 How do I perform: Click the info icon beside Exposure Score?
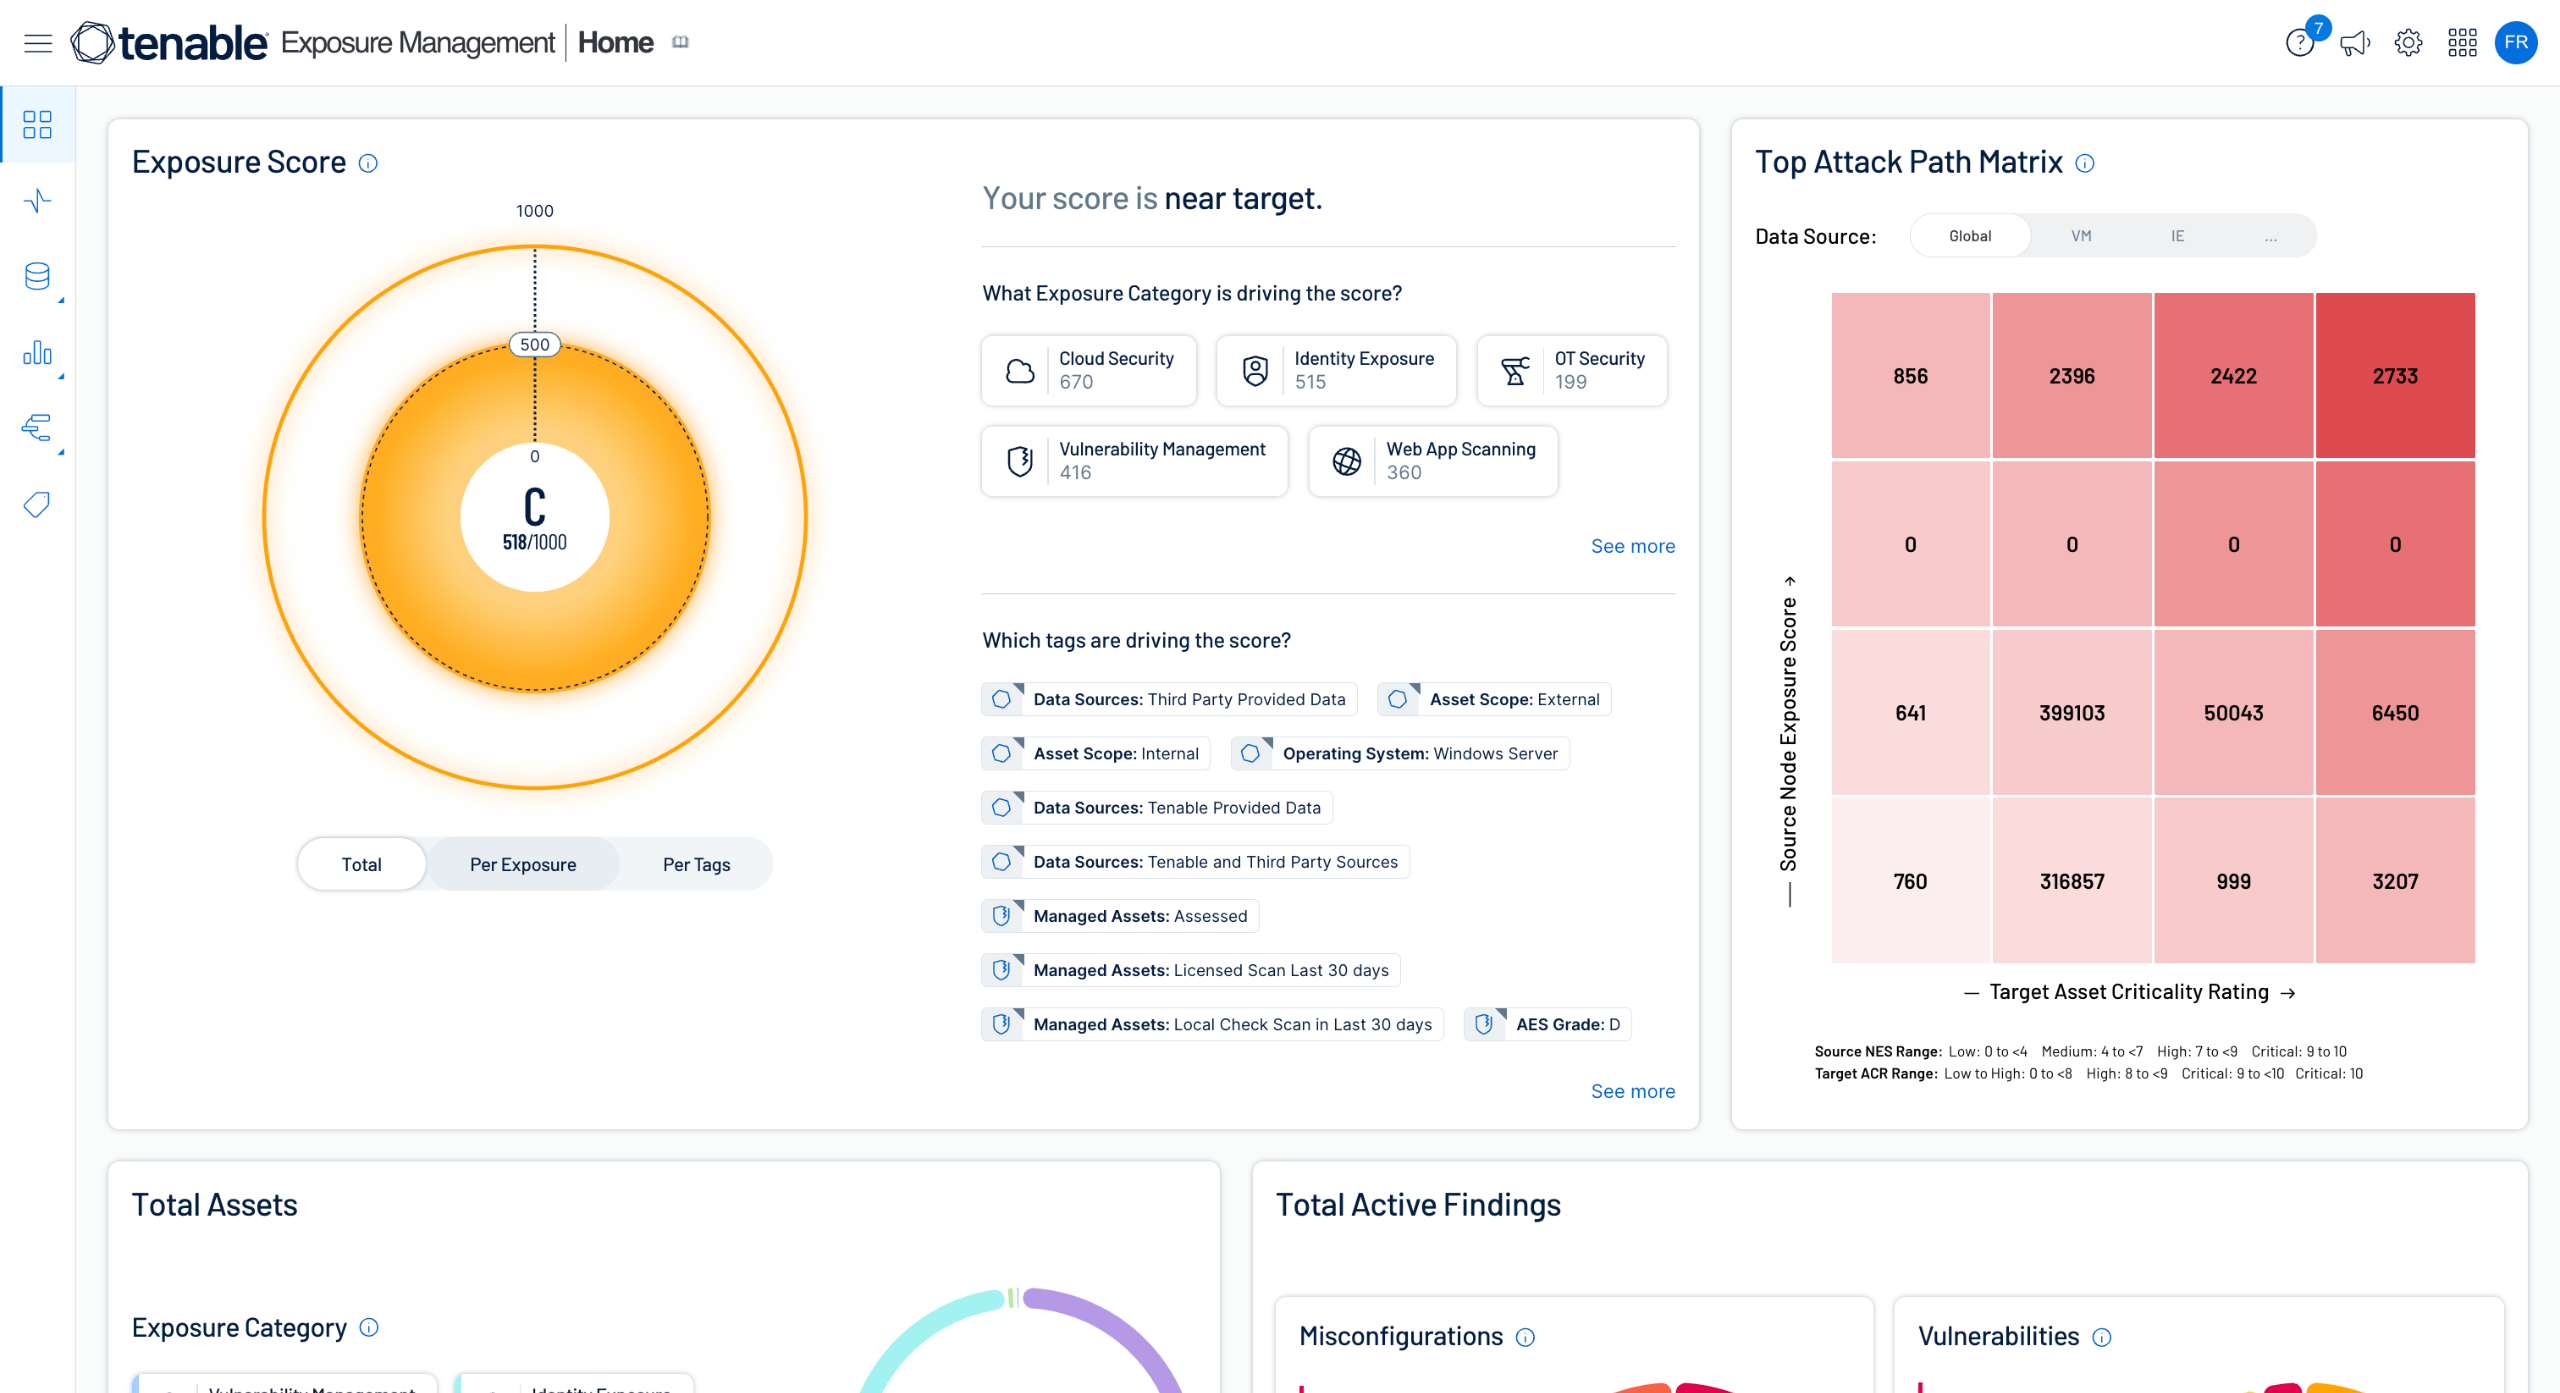(x=368, y=163)
